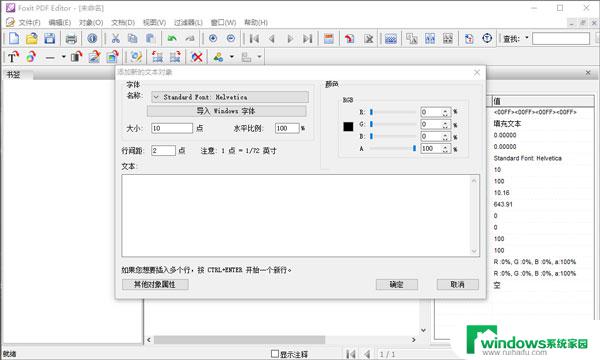This screenshot has width=600, height=360.
Task: Toggle the 显示注释 checkbox
Action: [x=275, y=354]
